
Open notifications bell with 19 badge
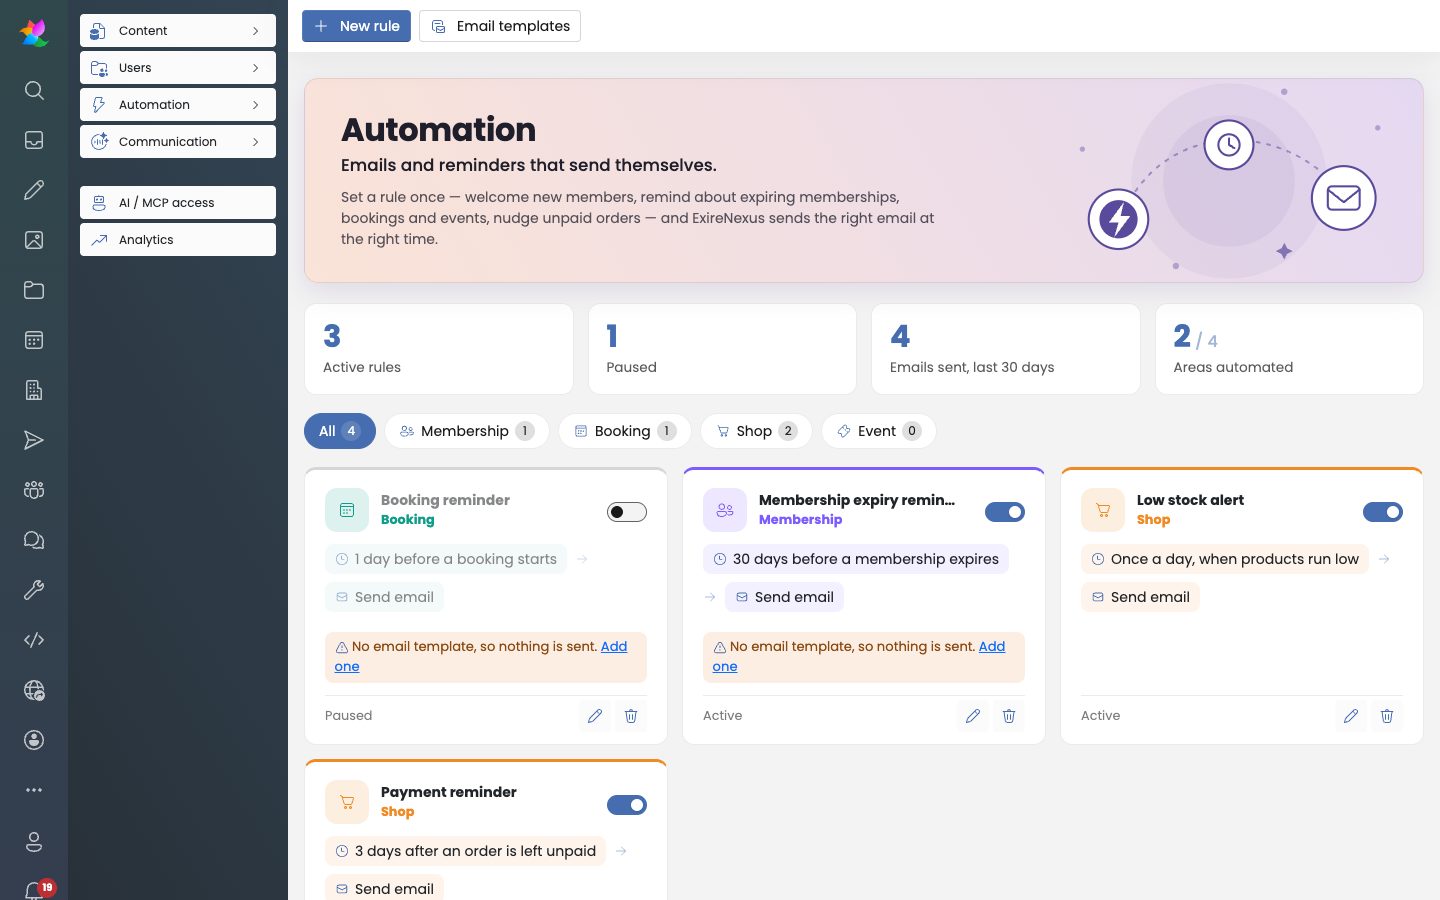(36, 889)
